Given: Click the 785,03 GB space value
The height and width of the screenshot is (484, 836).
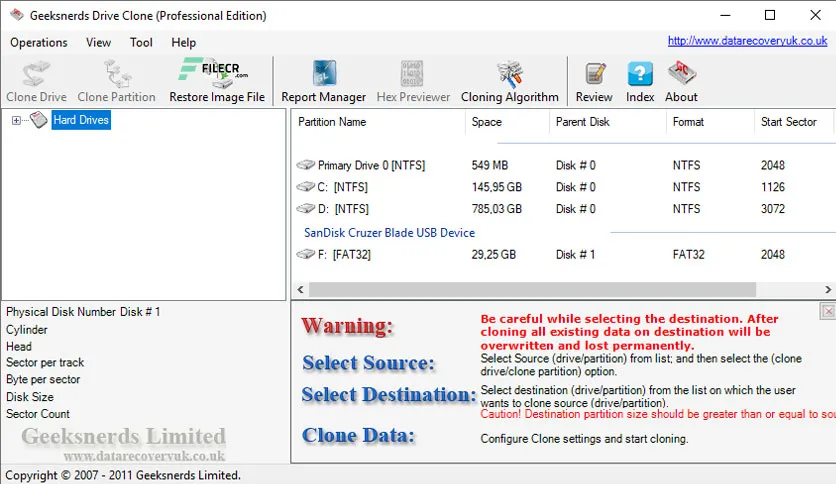Looking at the screenshot, I should tap(496, 209).
